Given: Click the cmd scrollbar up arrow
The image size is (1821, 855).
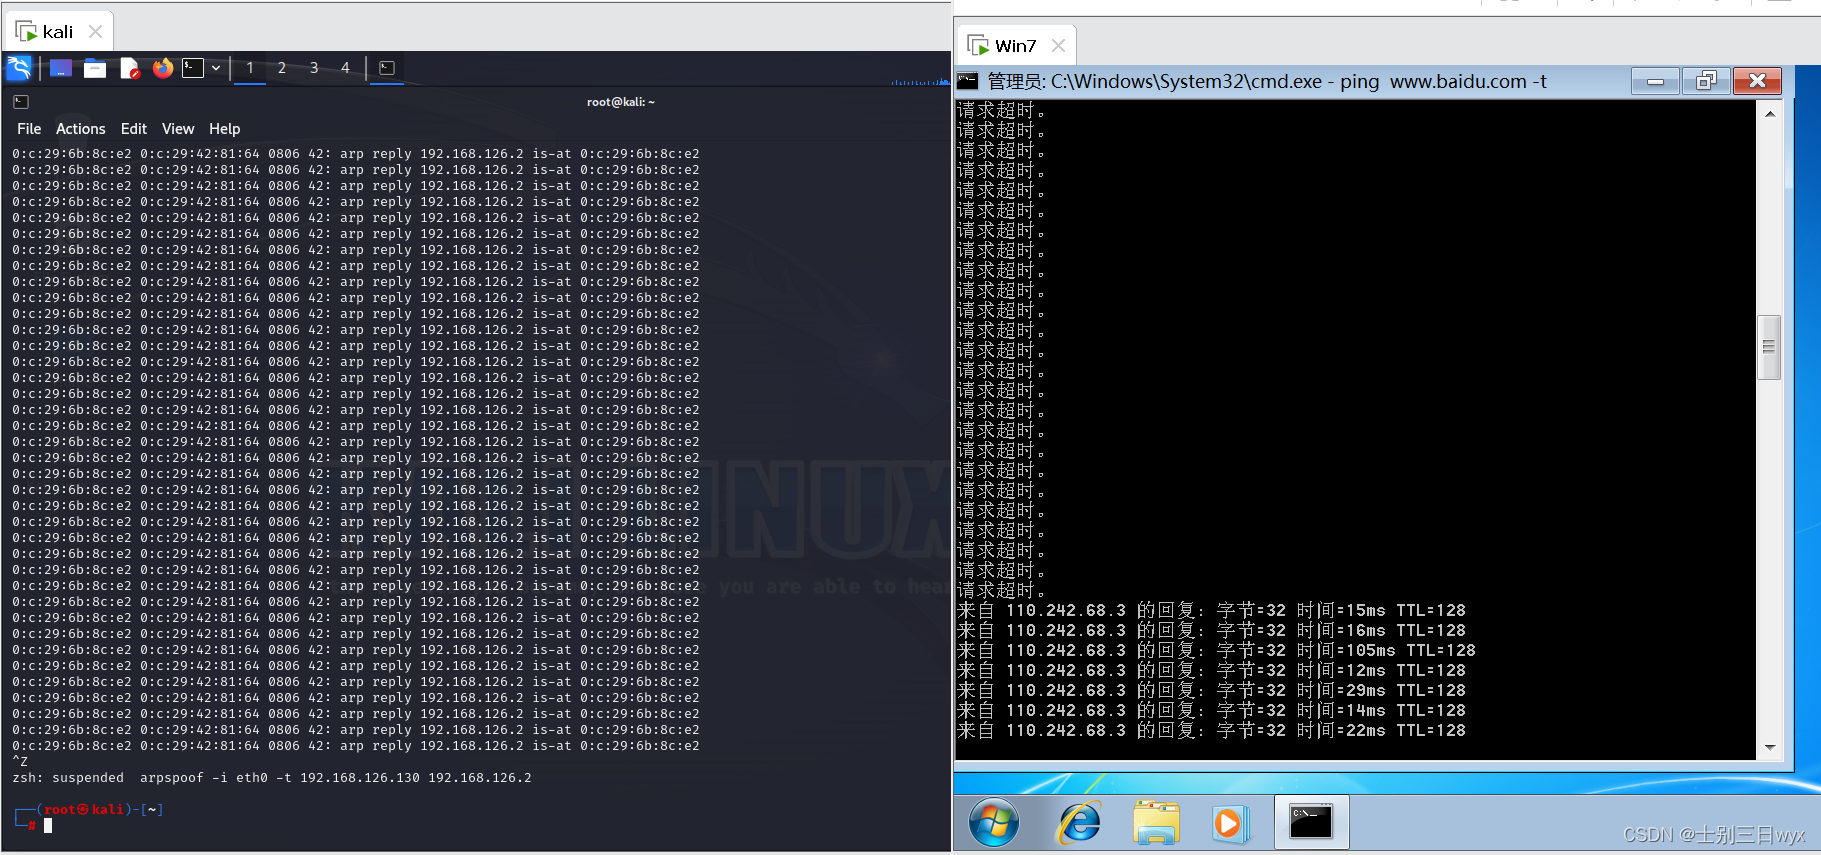Looking at the screenshot, I should point(1770,113).
